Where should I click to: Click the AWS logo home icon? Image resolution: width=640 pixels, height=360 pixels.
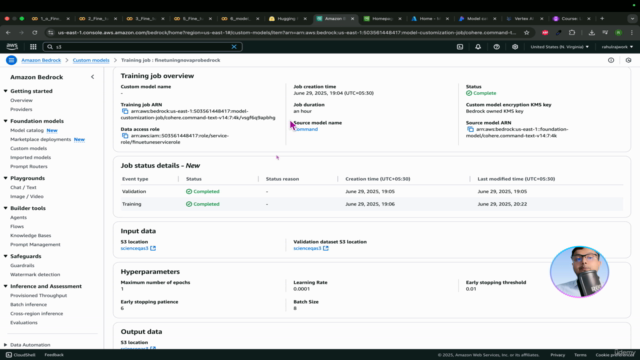click(12, 47)
